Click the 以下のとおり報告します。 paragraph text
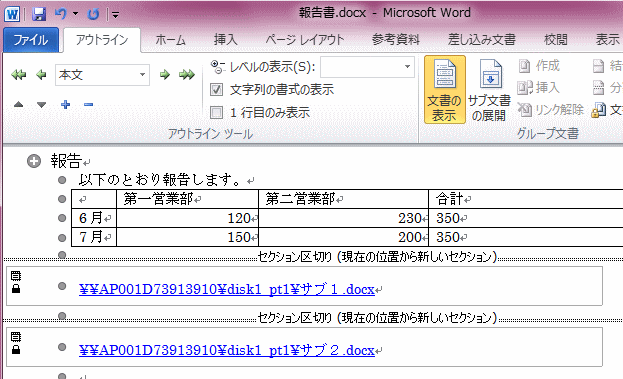The image size is (623, 379). click(x=160, y=180)
